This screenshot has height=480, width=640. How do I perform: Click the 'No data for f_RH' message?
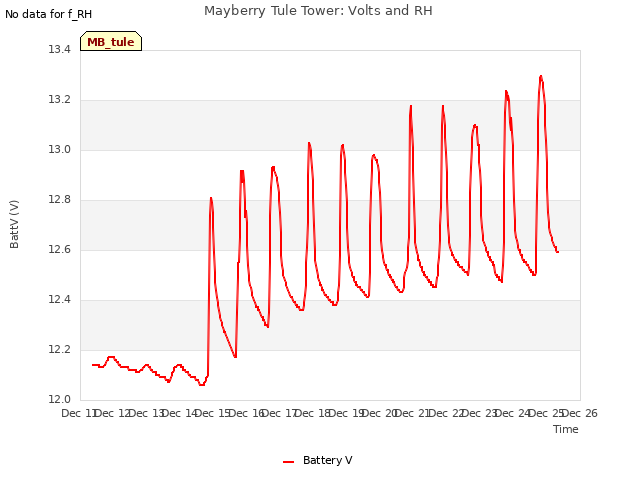(x=49, y=14)
